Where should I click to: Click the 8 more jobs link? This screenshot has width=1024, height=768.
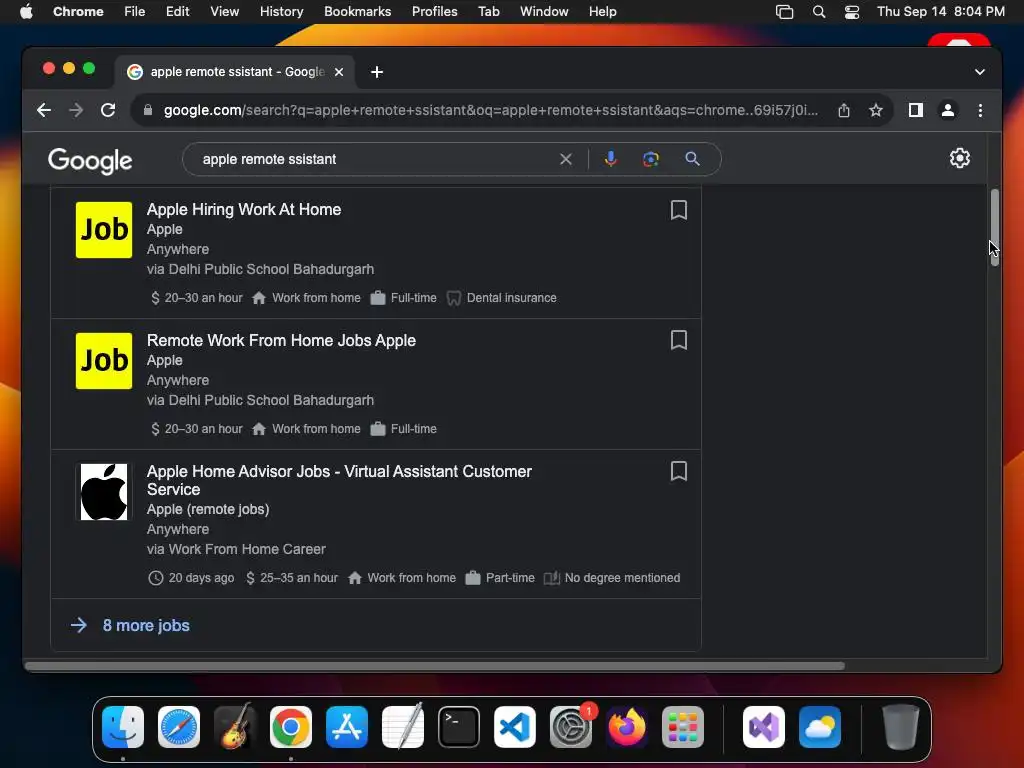[x=146, y=625]
